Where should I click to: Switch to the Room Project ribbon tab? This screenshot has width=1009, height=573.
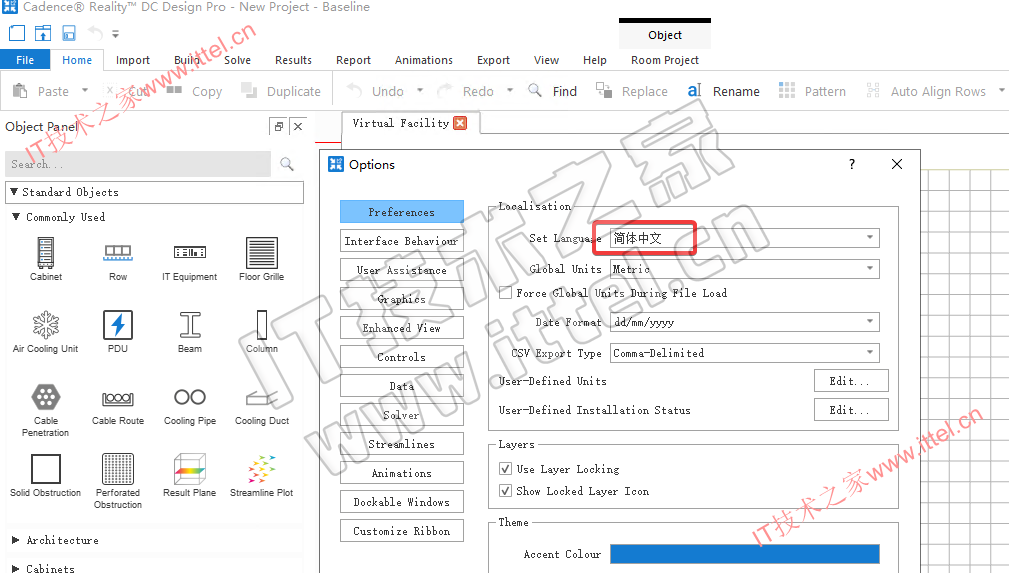pyautogui.click(x=665, y=60)
